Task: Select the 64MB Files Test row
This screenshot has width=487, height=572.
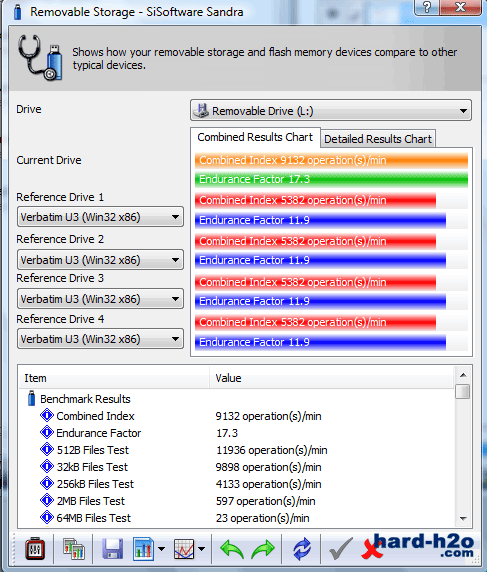Action: point(236,518)
